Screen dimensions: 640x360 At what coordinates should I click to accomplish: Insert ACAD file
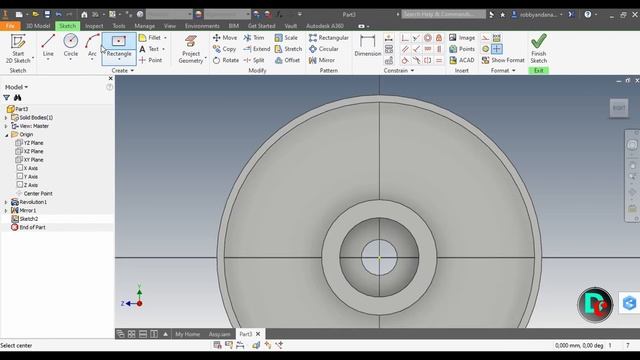point(462,60)
